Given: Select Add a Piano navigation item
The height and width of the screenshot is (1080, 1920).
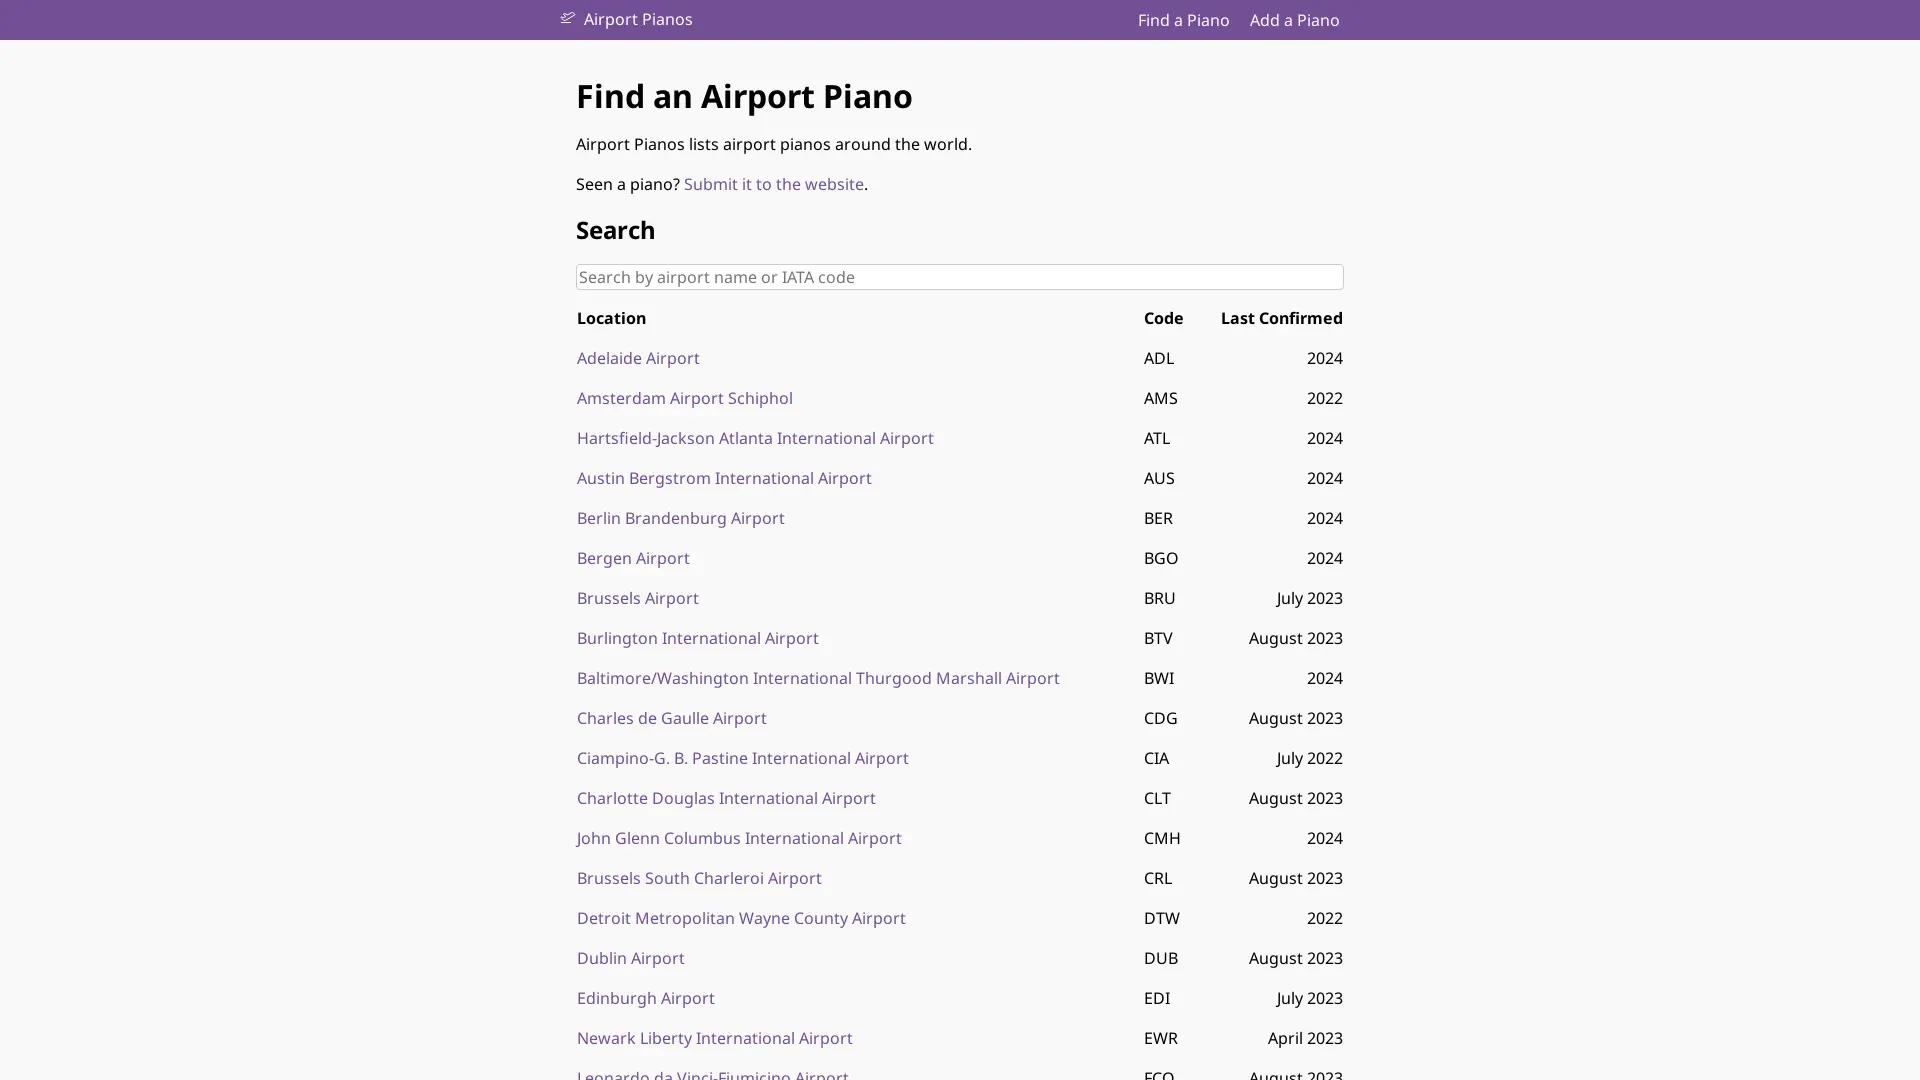Looking at the screenshot, I should pos(1293,19).
